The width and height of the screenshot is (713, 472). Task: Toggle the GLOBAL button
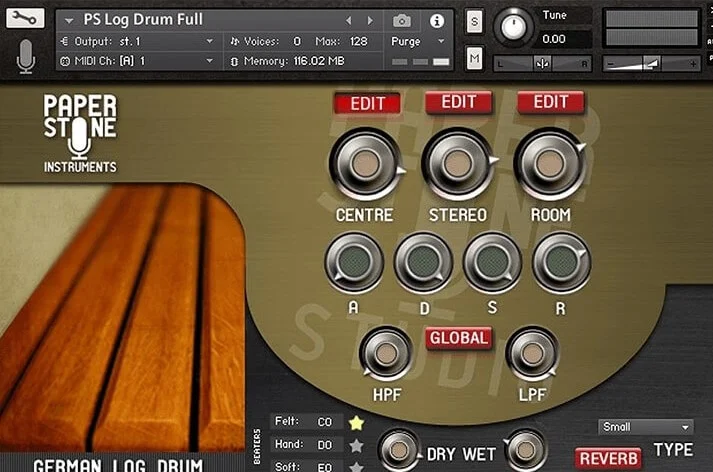coord(459,338)
